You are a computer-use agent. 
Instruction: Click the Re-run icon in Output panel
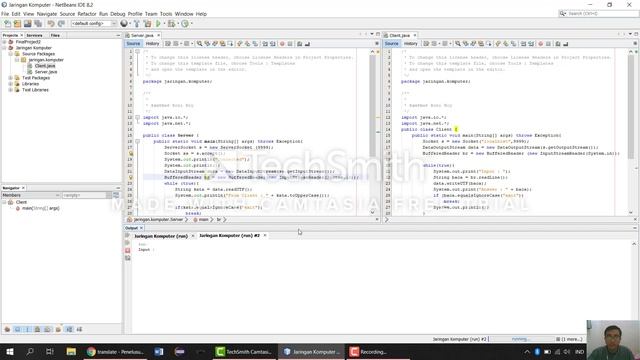[128, 236]
